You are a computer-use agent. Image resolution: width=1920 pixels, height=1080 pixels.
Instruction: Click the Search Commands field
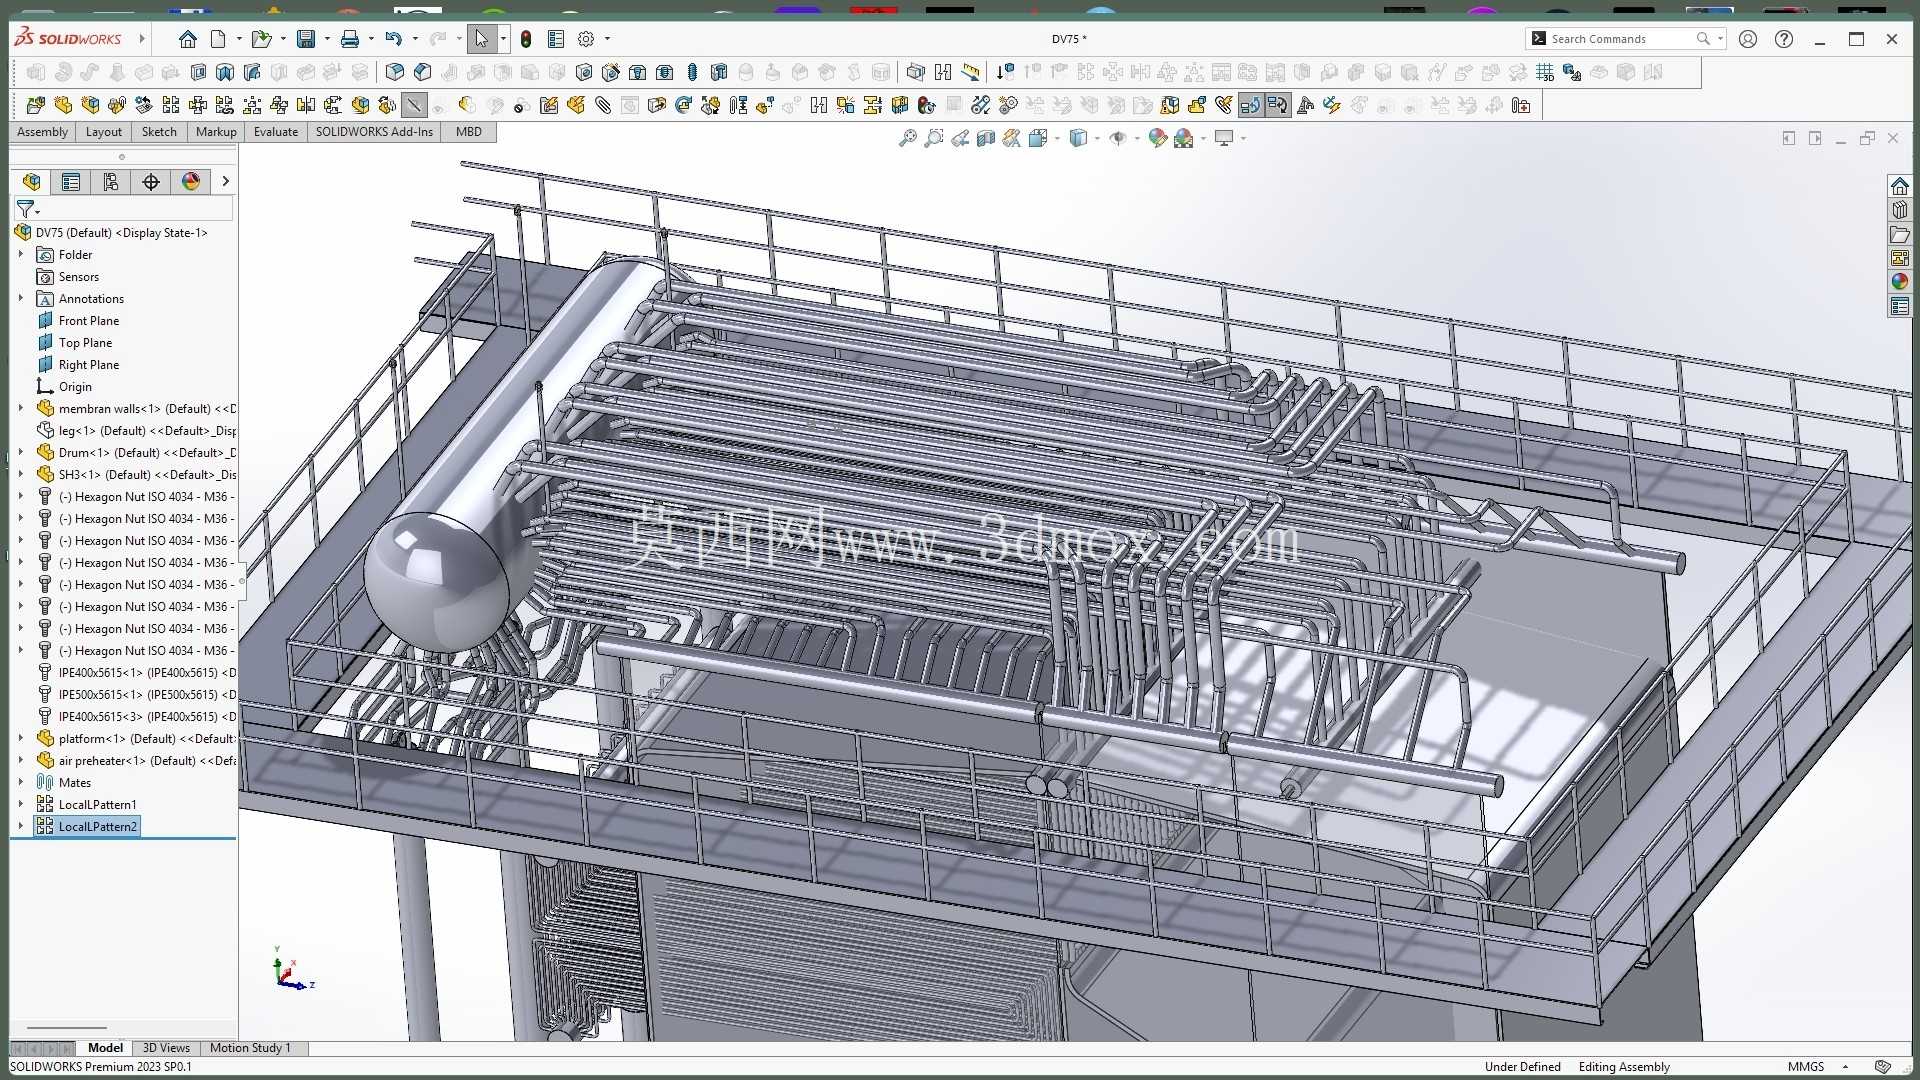click(x=1621, y=39)
